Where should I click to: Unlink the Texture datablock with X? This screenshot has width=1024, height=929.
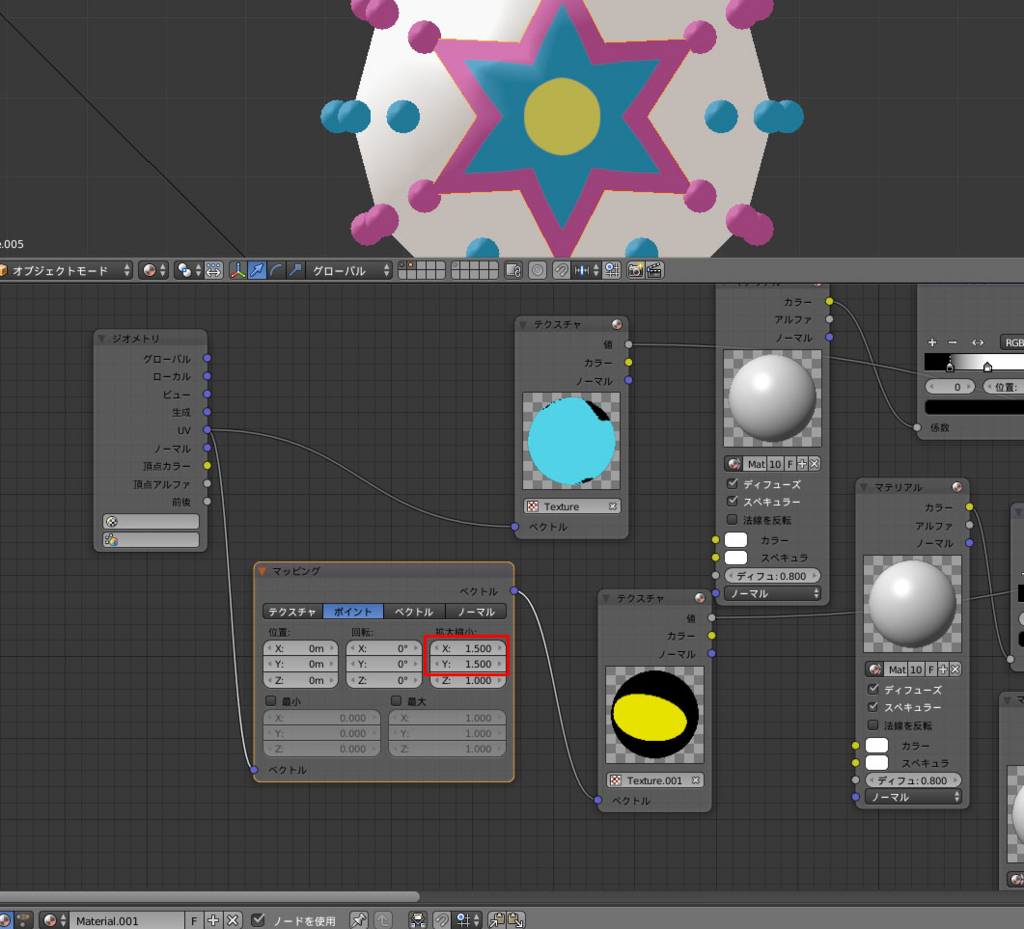click(x=613, y=507)
